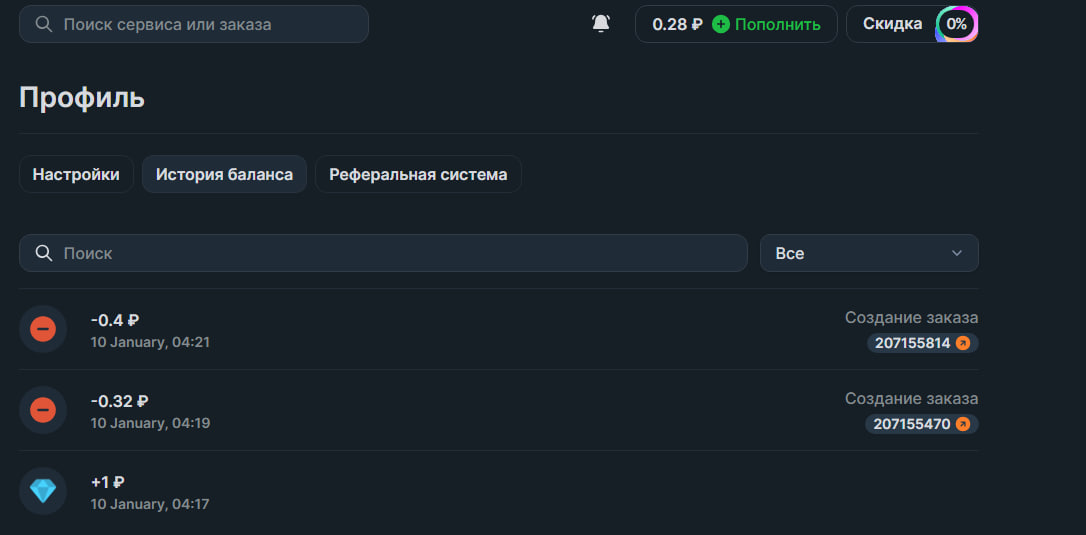
Task: Open the Реферальная система tab
Action: point(418,174)
